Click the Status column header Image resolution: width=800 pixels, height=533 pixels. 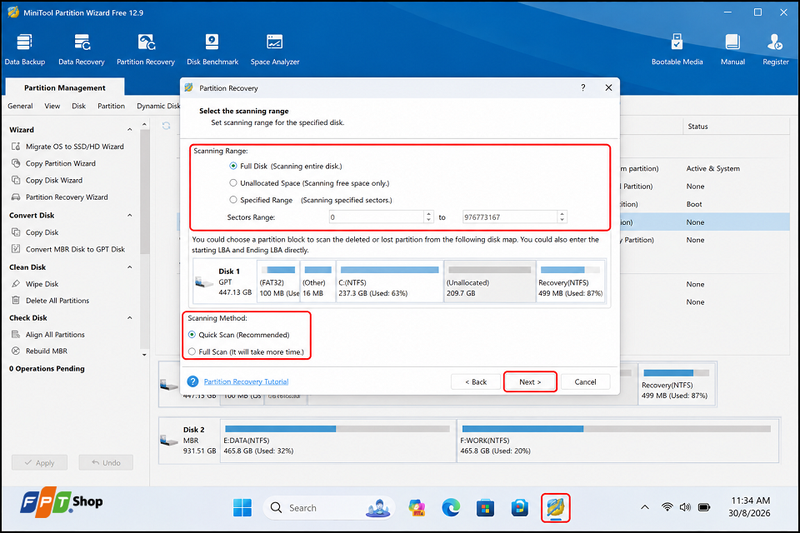(x=697, y=126)
